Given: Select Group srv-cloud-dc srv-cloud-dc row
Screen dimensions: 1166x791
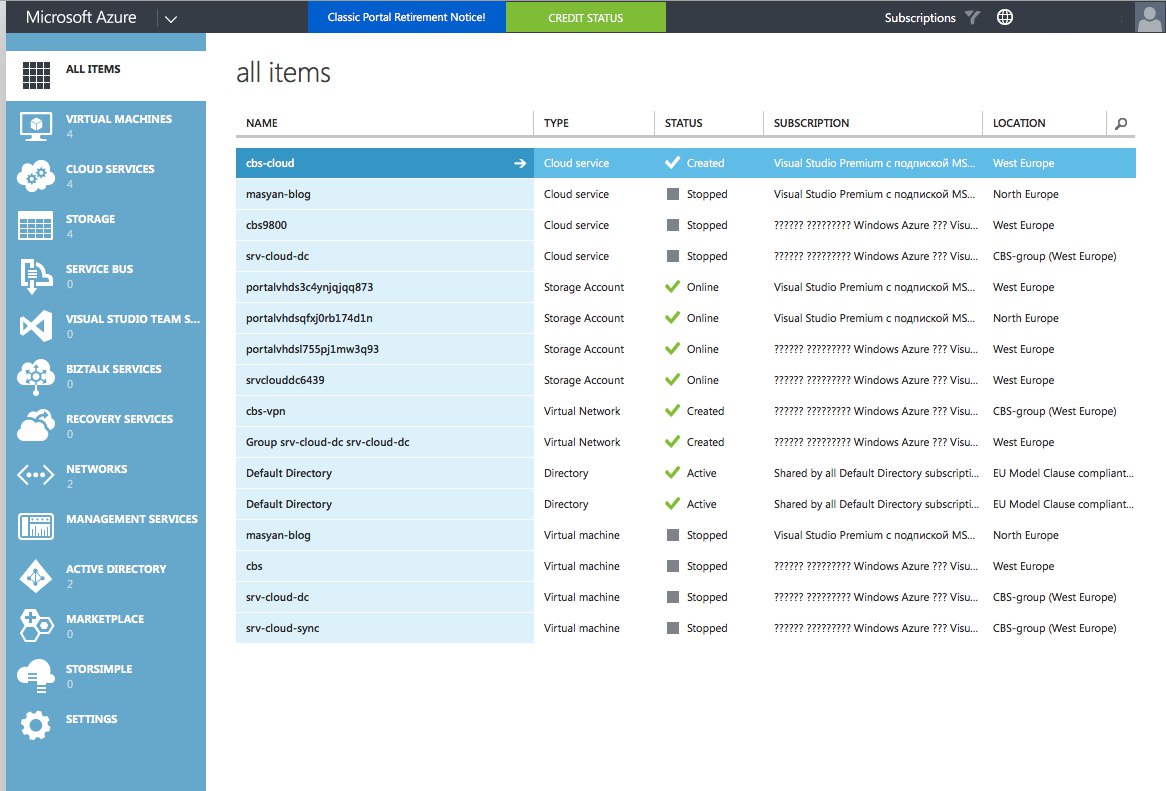Looking at the screenshot, I should click(x=686, y=442).
